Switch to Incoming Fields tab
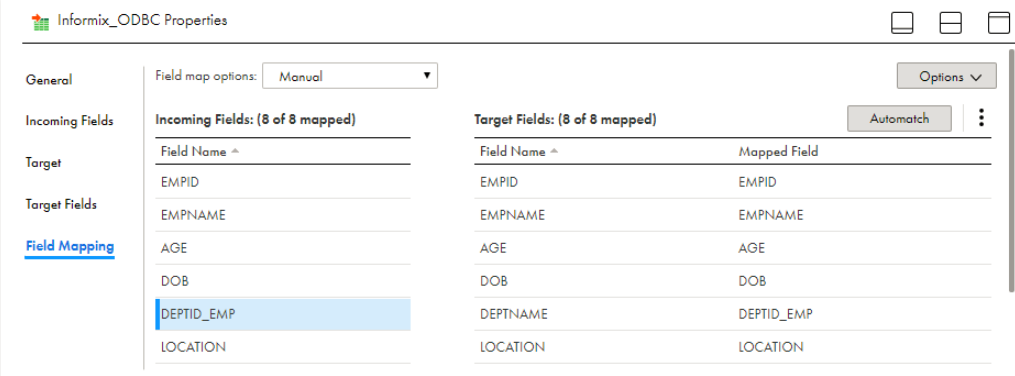The image size is (1015, 376). tap(69, 121)
